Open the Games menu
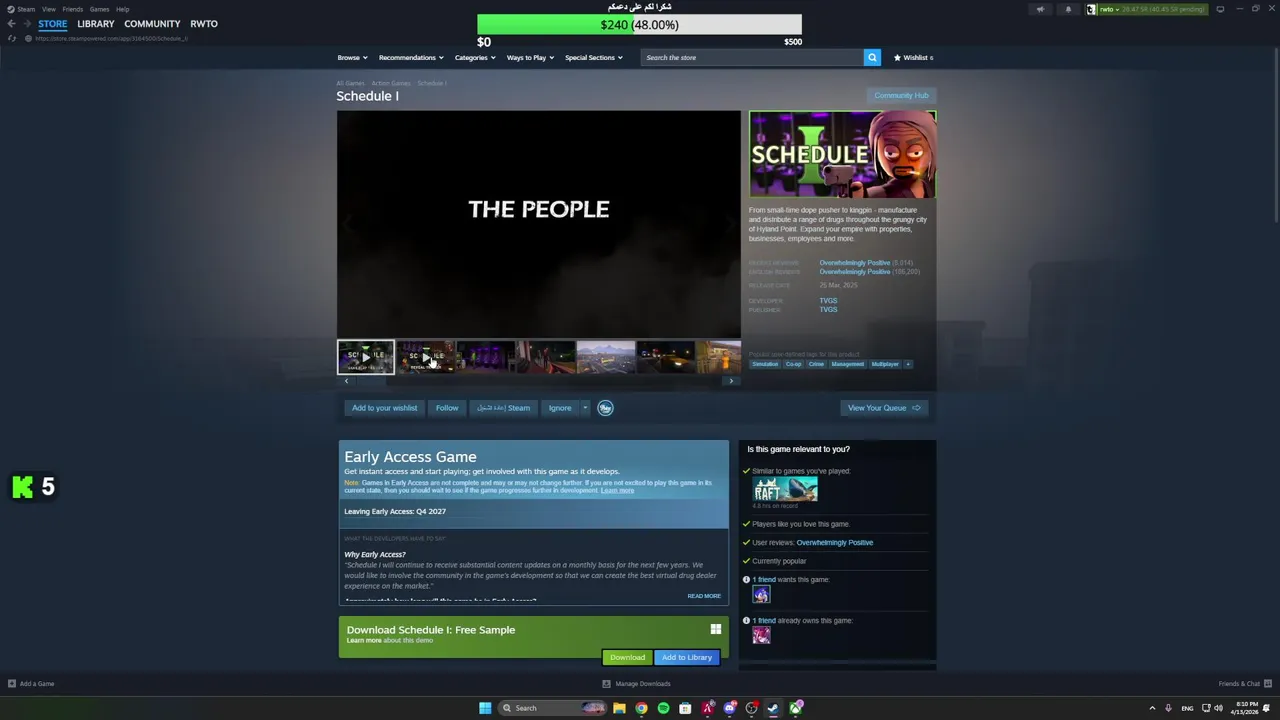 99,9
